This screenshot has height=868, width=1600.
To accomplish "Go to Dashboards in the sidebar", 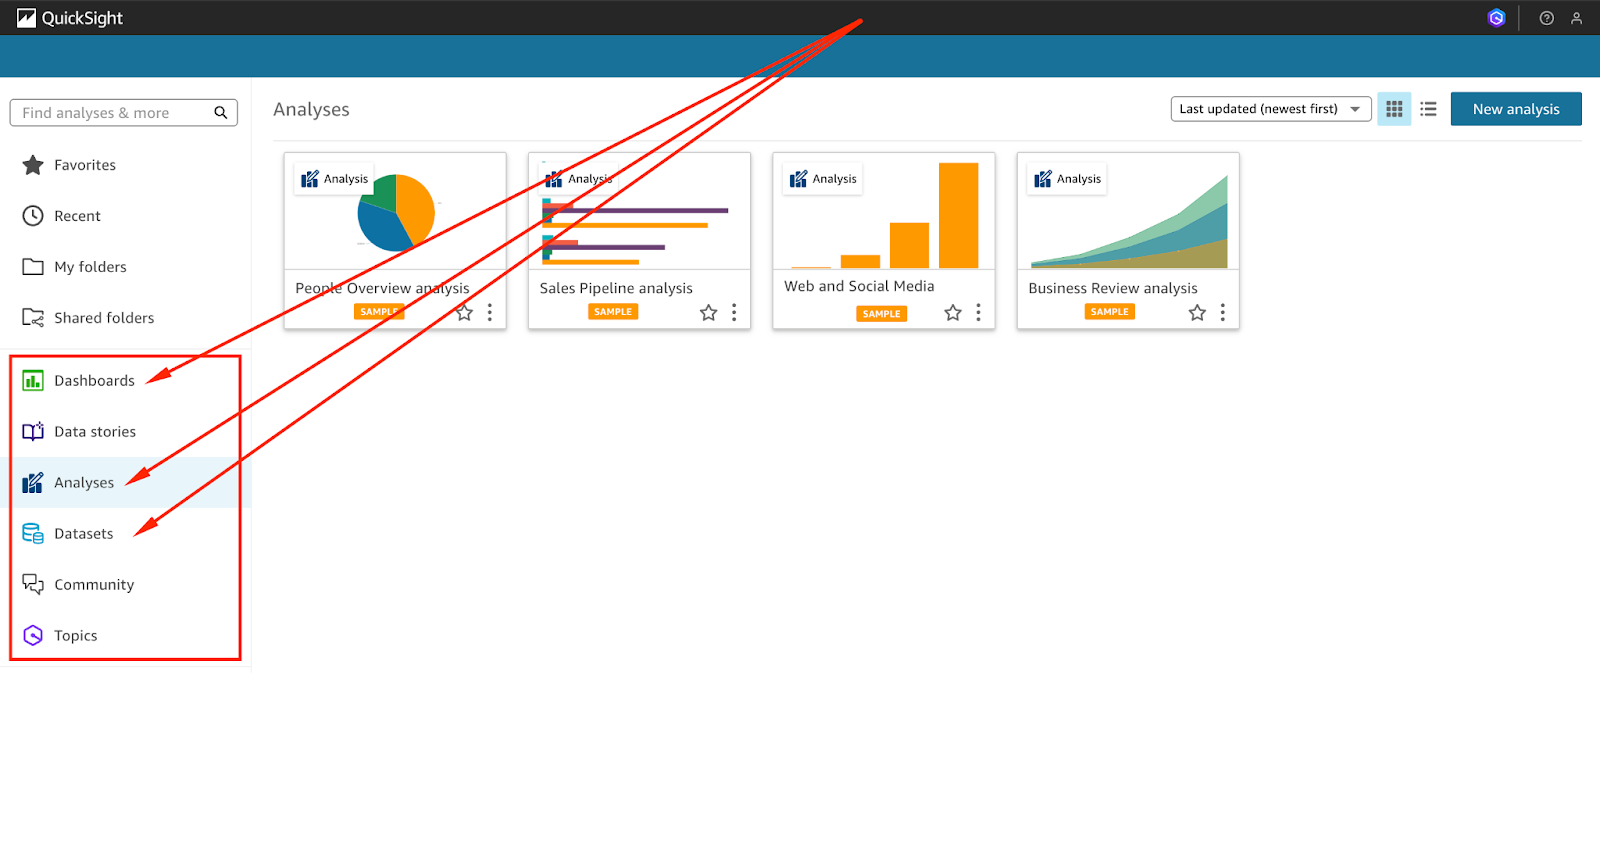I will (x=95, y=381).
